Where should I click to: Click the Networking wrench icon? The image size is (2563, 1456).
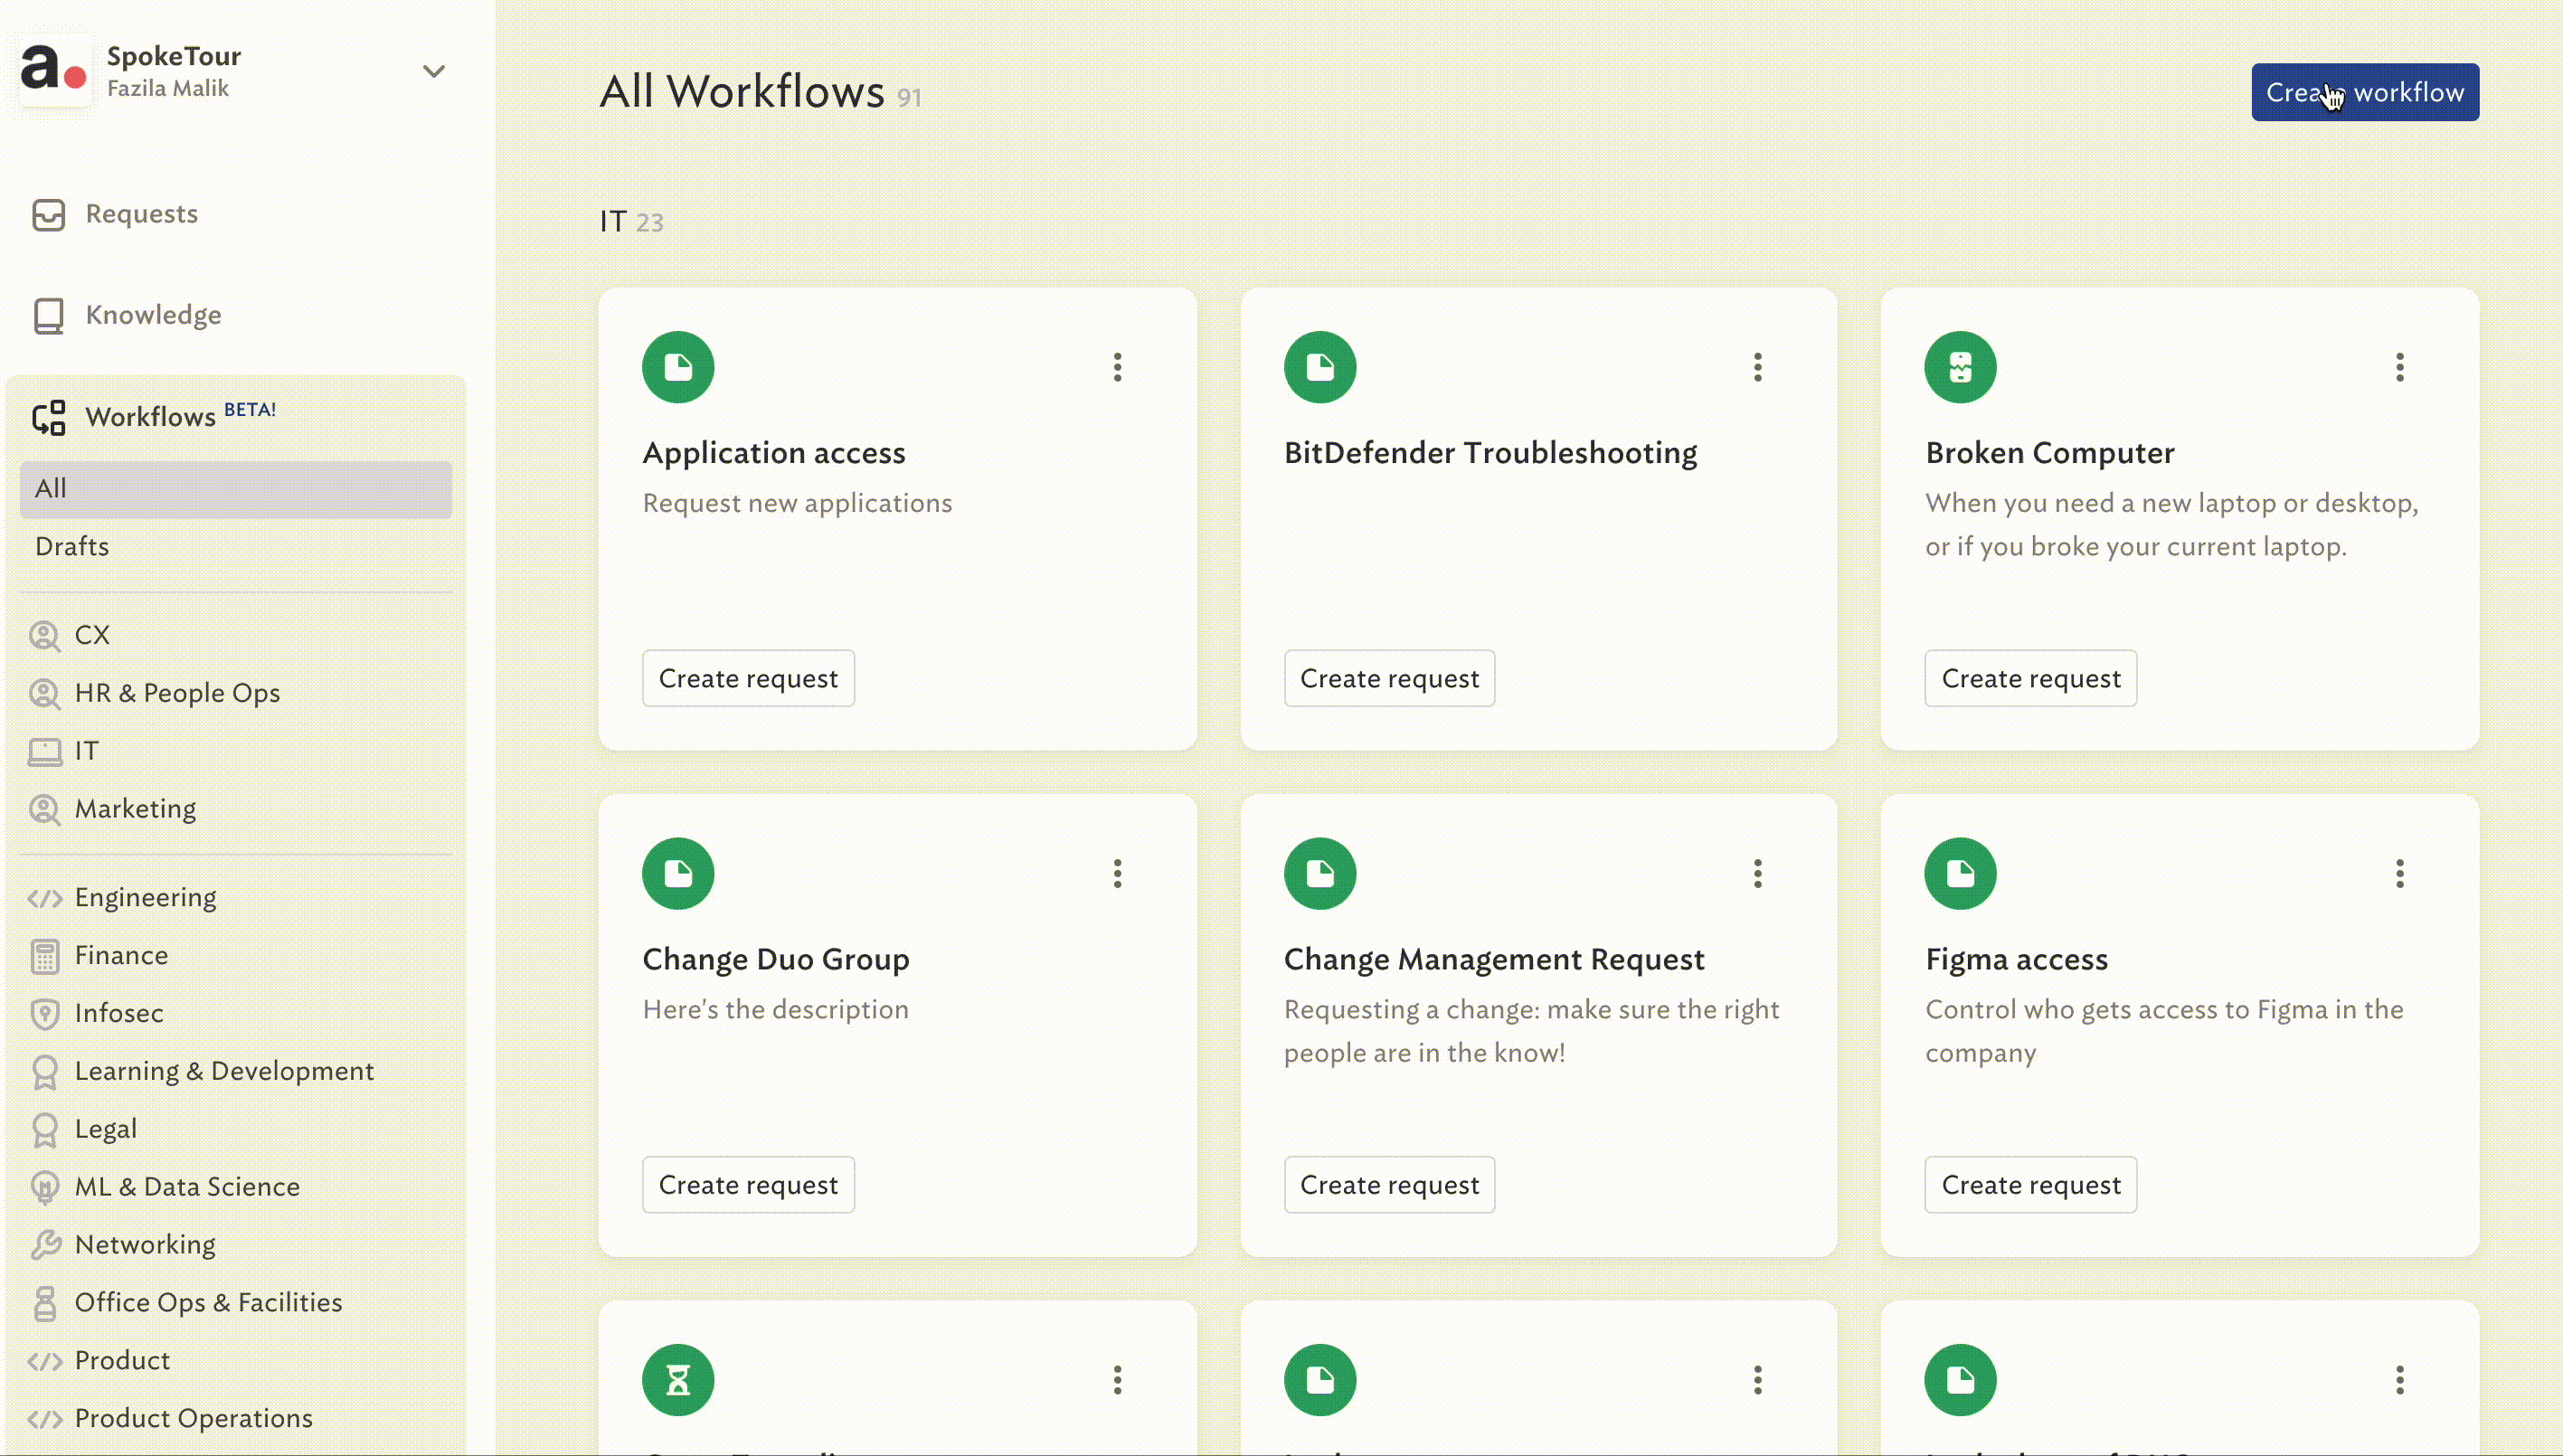click(44, 1245)
